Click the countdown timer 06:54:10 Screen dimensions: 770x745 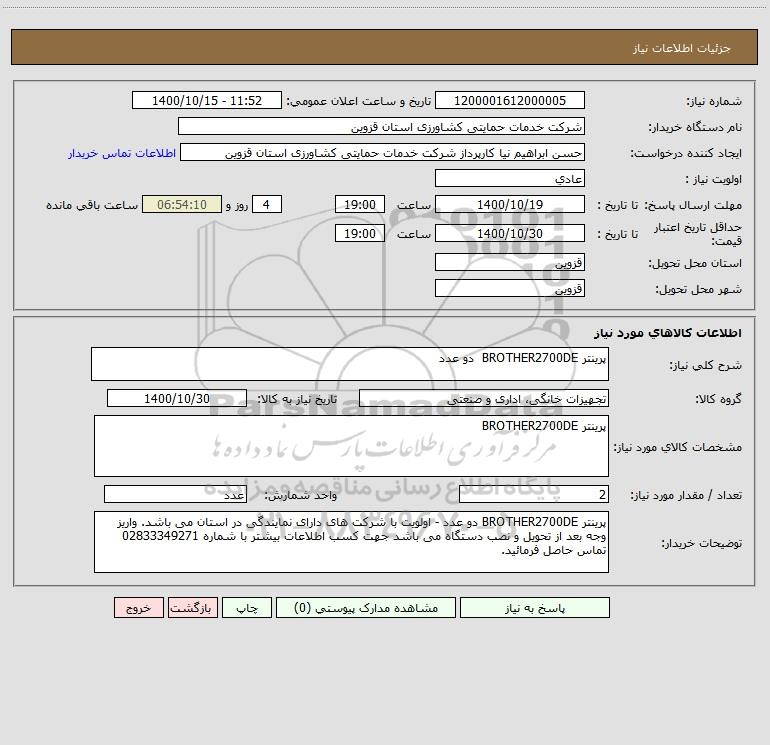tap(182, 204)
